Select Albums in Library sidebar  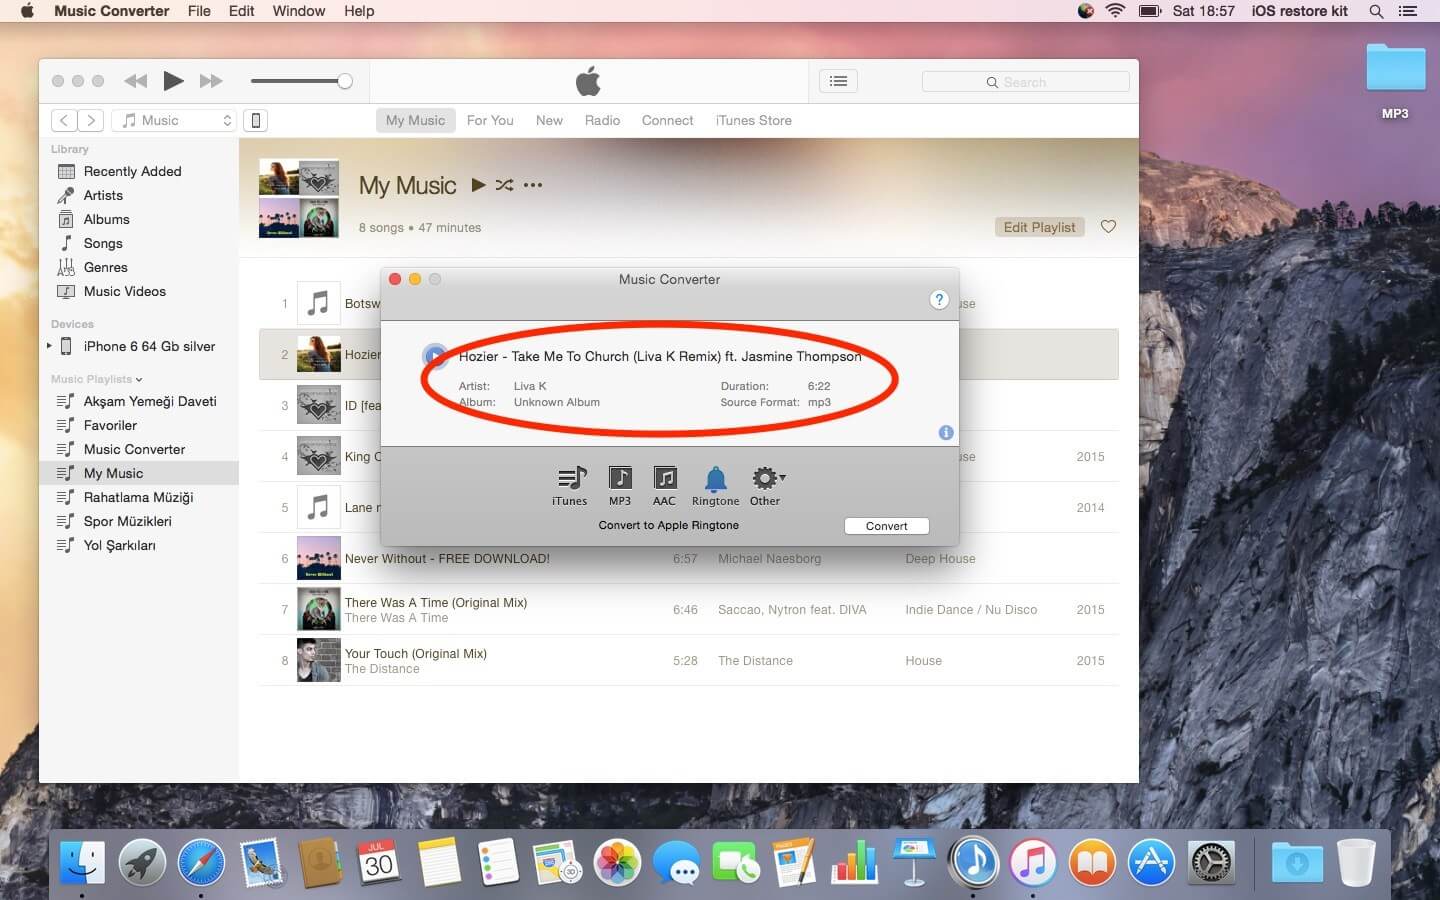coord(139,219)
